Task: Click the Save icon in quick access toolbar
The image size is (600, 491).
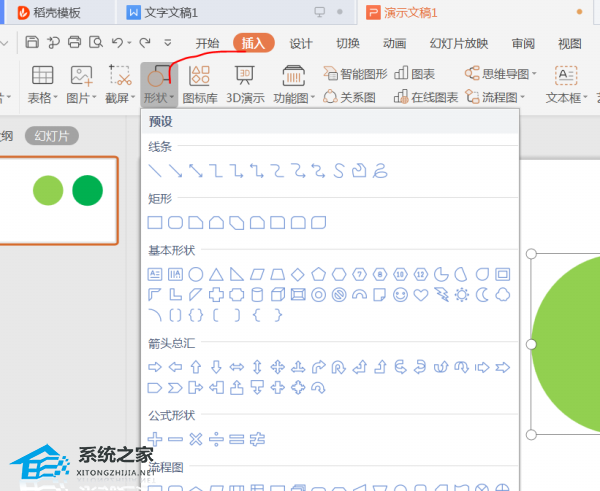Action: coord(32,42)
